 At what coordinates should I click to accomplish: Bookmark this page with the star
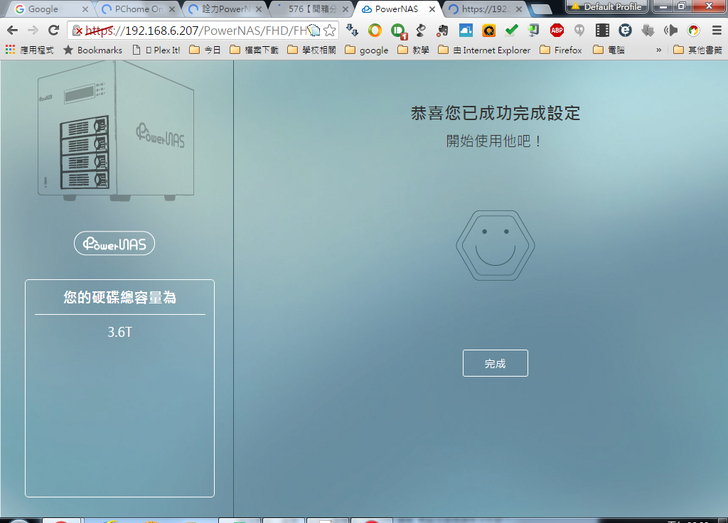pyautogui.click(x=330, y=31)
